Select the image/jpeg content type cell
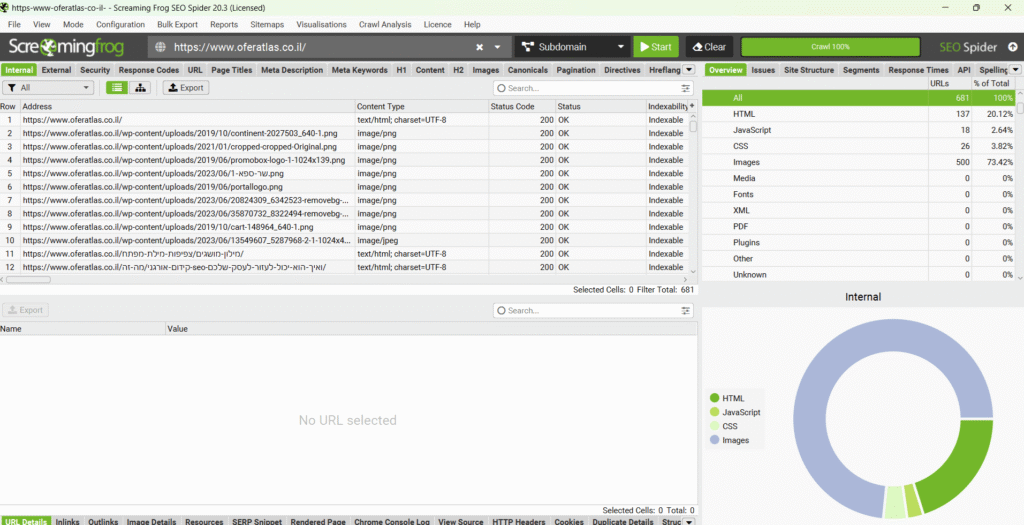This screenshot has width=1024, height=525. point(422,240)
